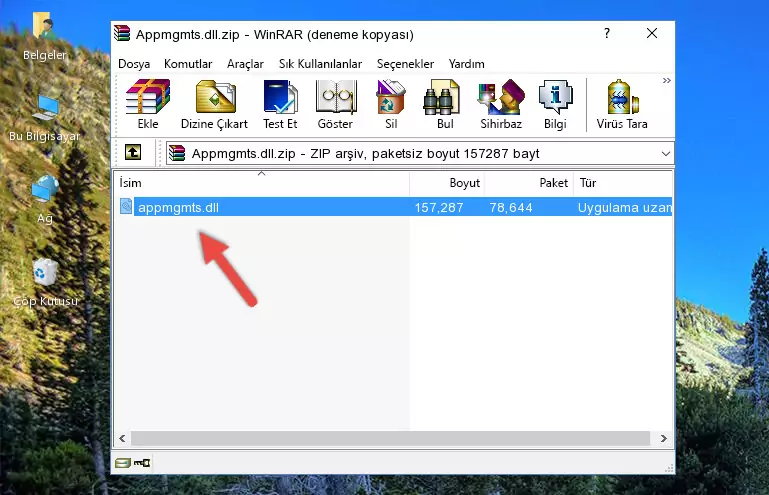The image size is (769, 495).
Task: Click the archive path combo box
Action: tap(420, 154)
